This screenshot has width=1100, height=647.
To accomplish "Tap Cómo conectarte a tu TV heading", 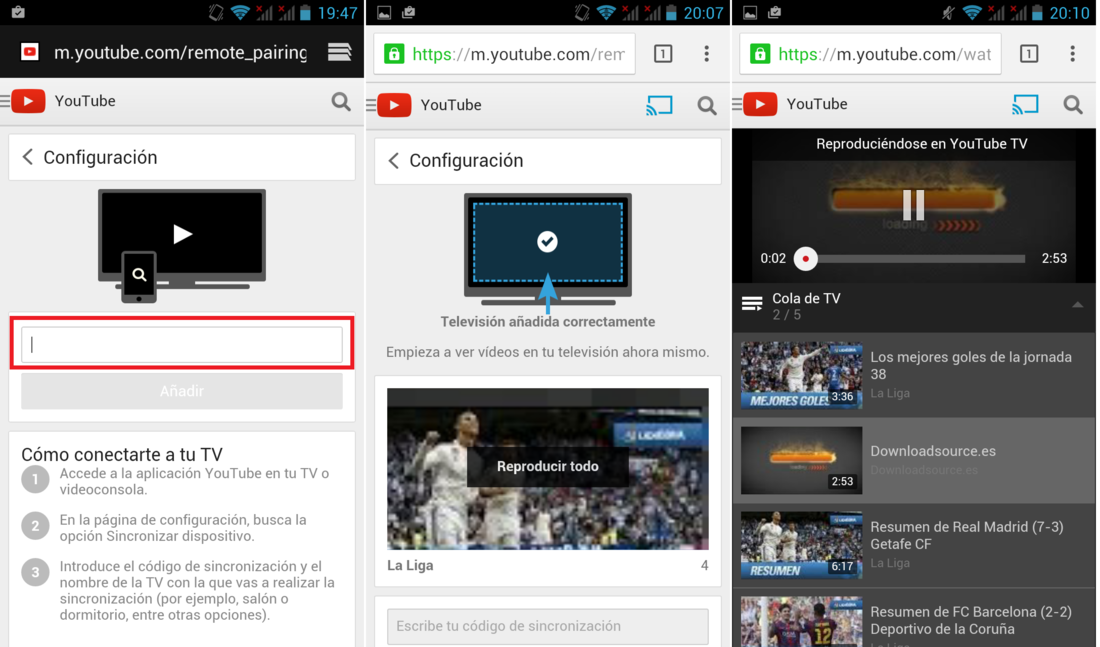I will (122, 454).
